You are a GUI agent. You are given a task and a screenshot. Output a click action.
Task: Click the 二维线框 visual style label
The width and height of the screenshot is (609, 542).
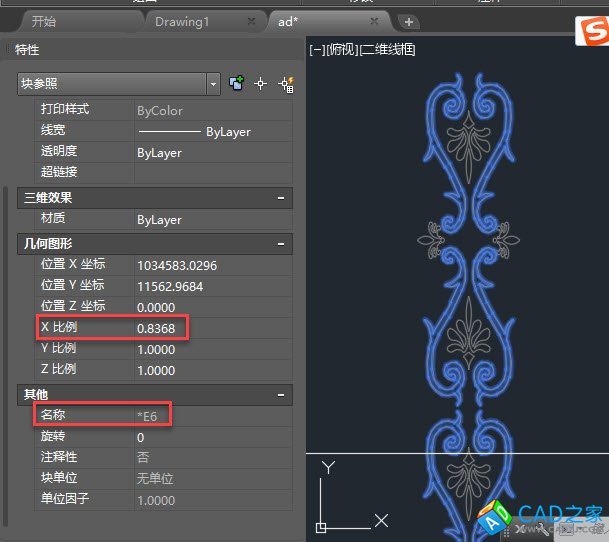click(x=387, y=49)
